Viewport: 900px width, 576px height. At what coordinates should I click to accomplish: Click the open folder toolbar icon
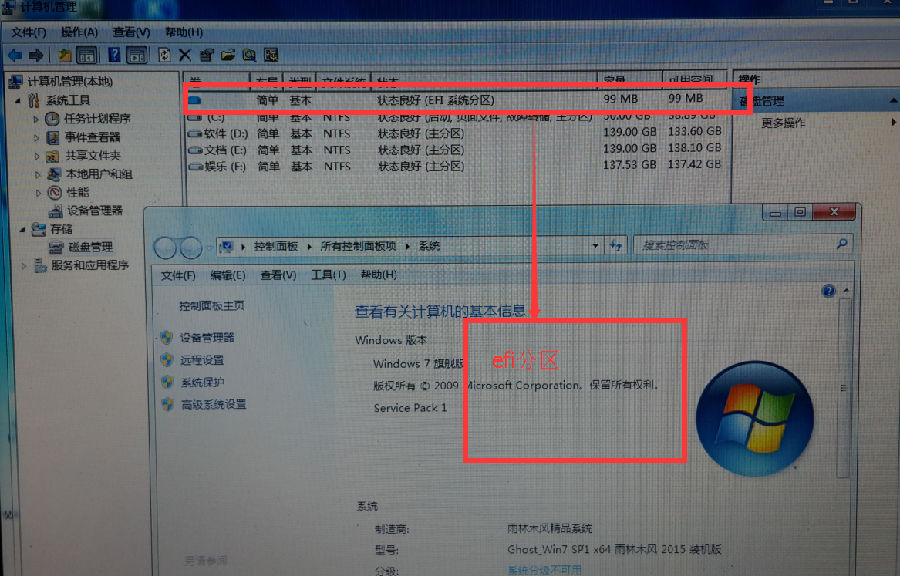tap(228, 55)
